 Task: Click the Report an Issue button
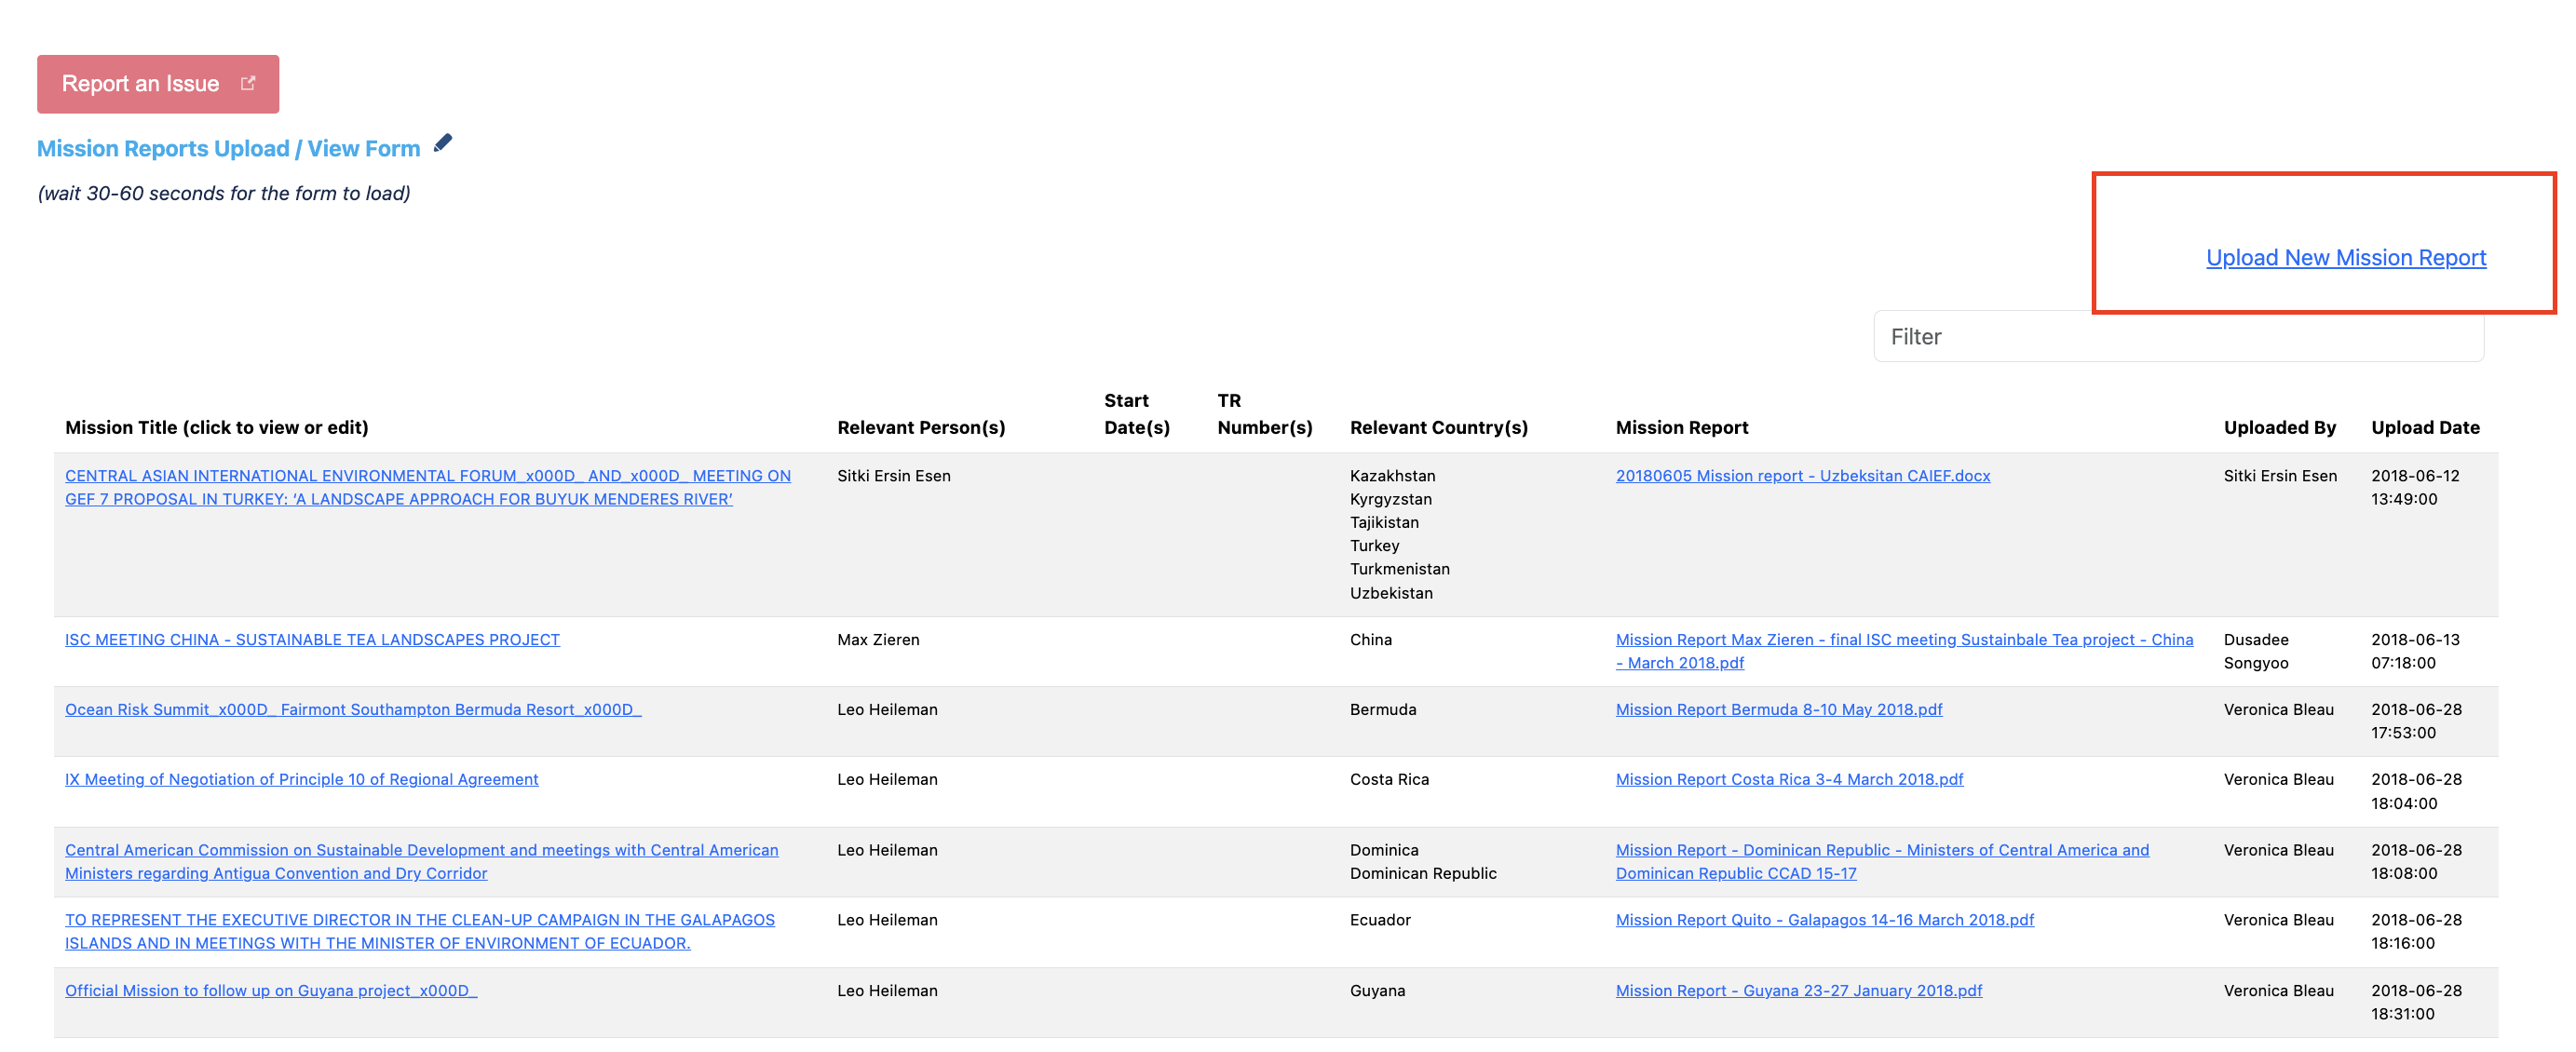click(158, 84)
